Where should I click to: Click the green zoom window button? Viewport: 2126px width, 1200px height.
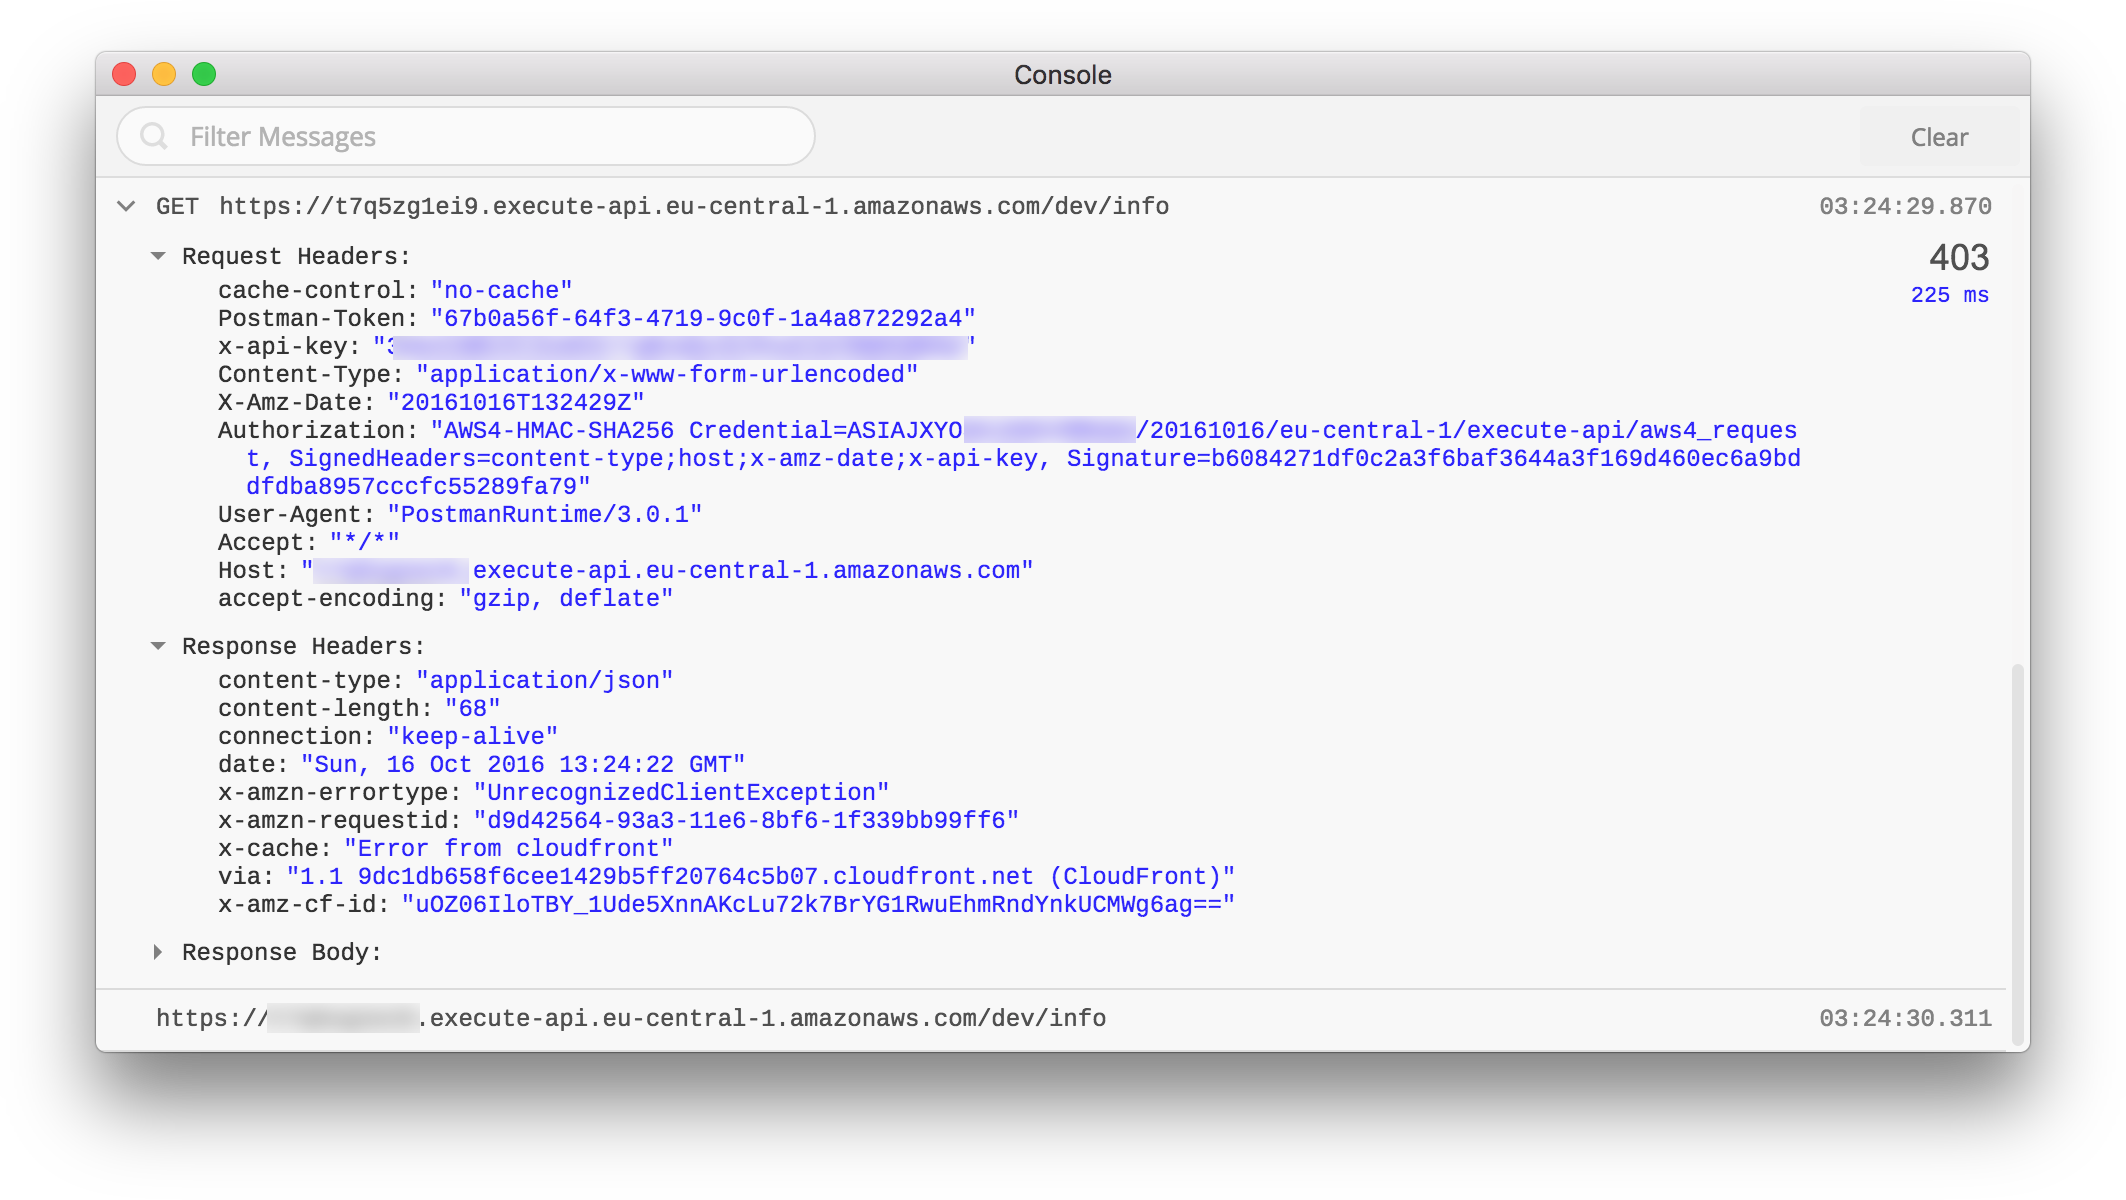(204, 74)
